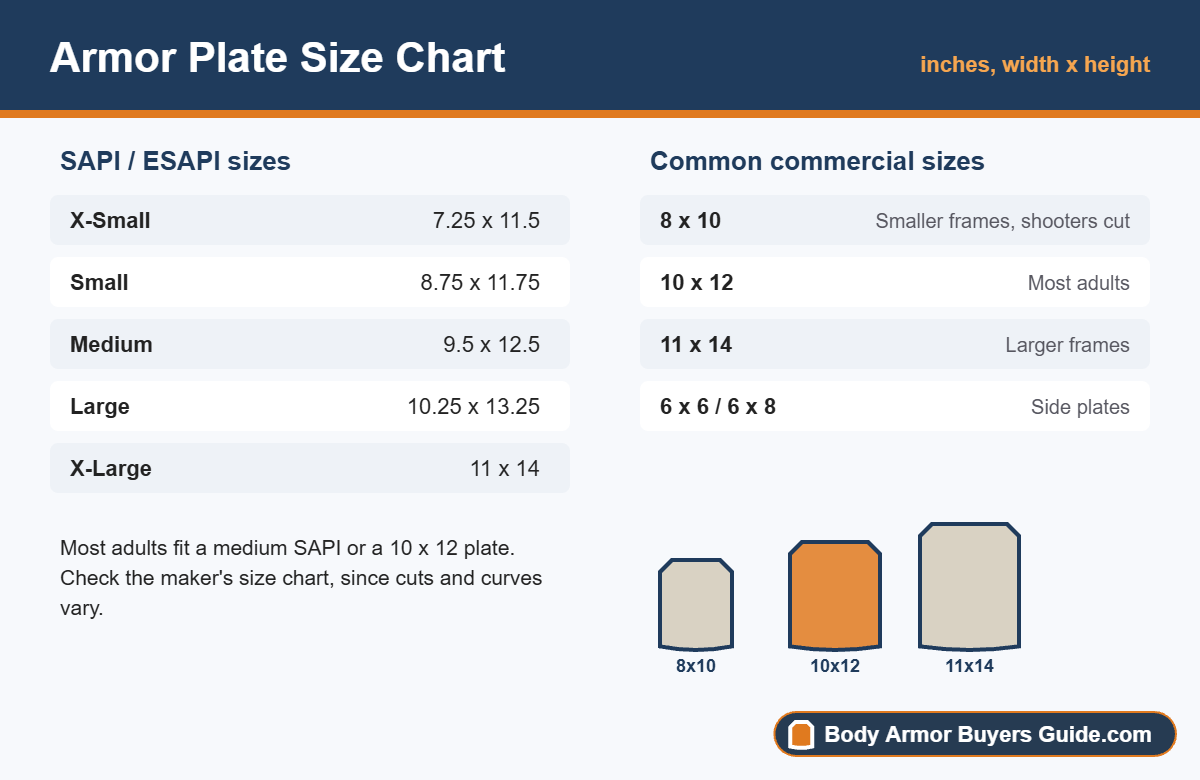Click the SAPI / ESAPI sizes heading
1200x780 pixels.
pos(175,161)
